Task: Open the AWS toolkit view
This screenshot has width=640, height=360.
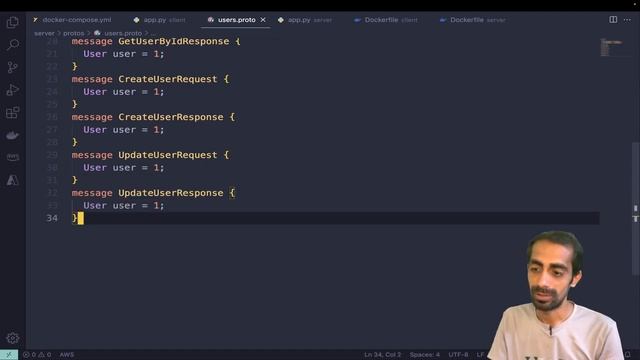Action: [13, 158]
